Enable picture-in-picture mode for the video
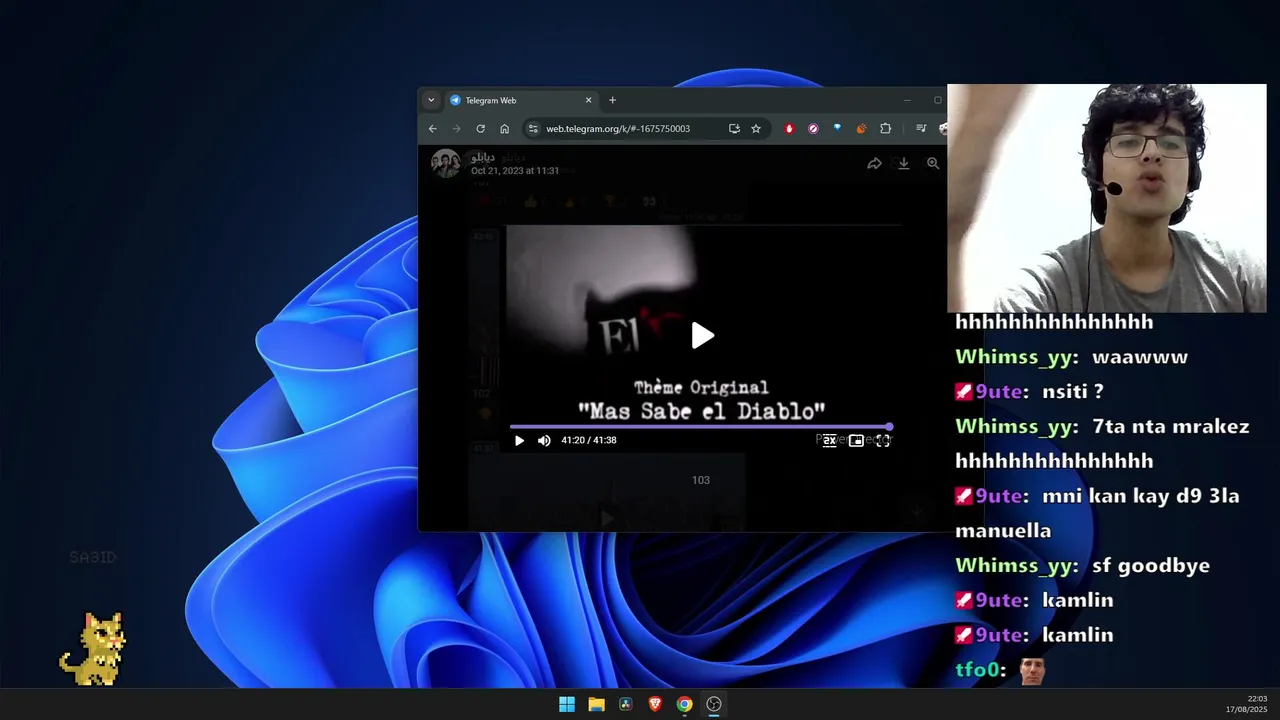 click(856, 440)
